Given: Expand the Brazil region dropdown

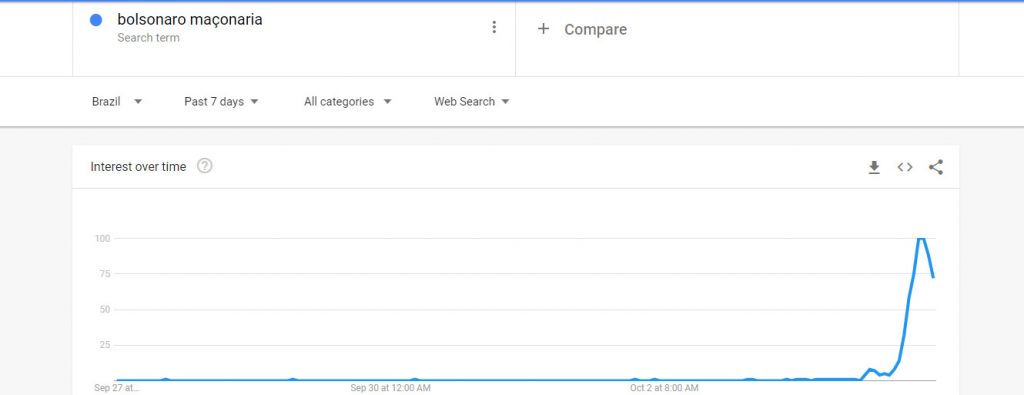Looking at the screenshot, I should [117, 102].
